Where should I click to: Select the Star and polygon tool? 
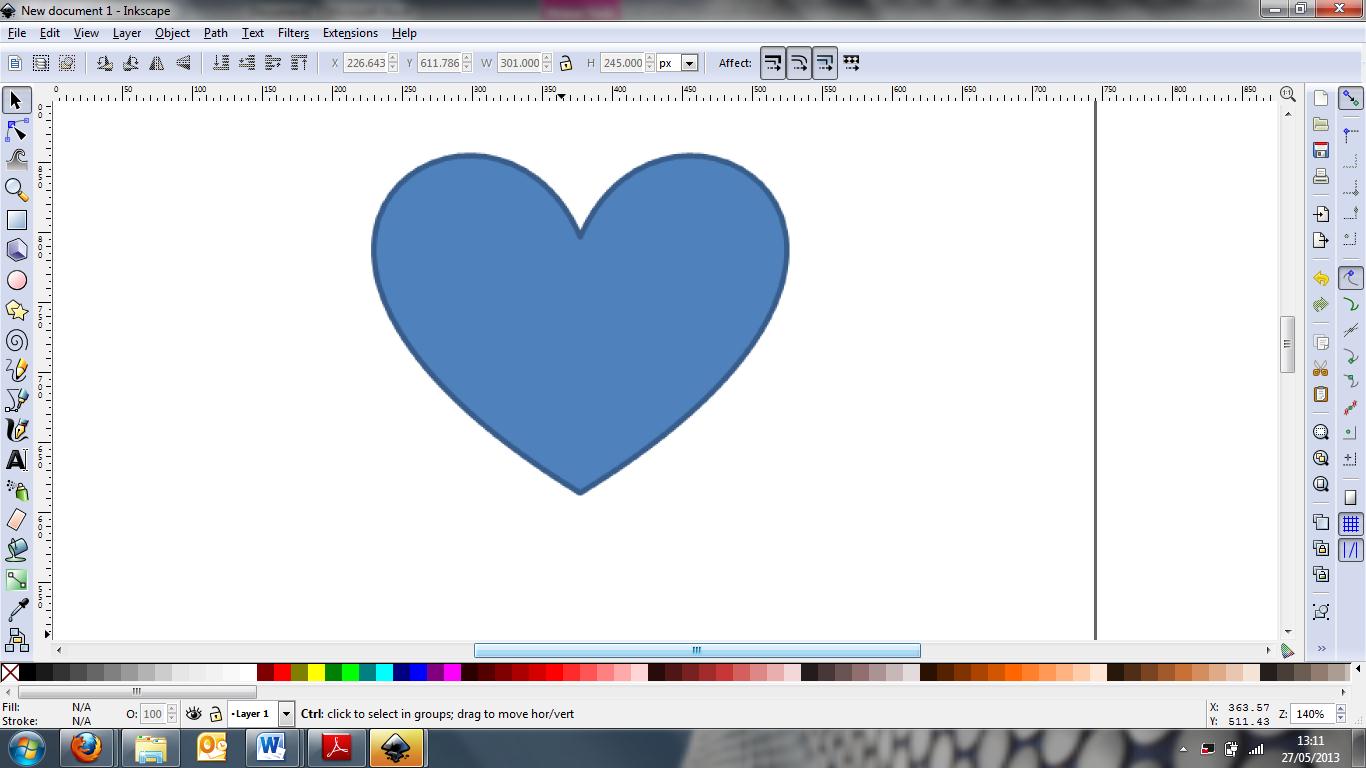coord(16,310)
